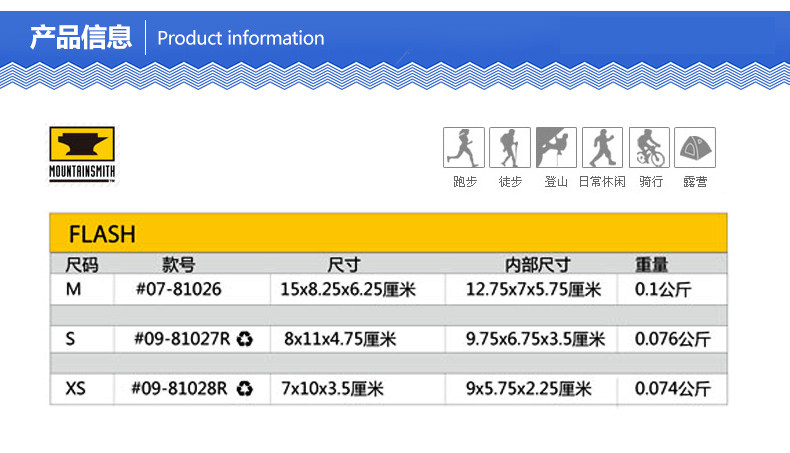Click the 徒步 label text
The width and height of the screenshot is (790, 453).
510,181
